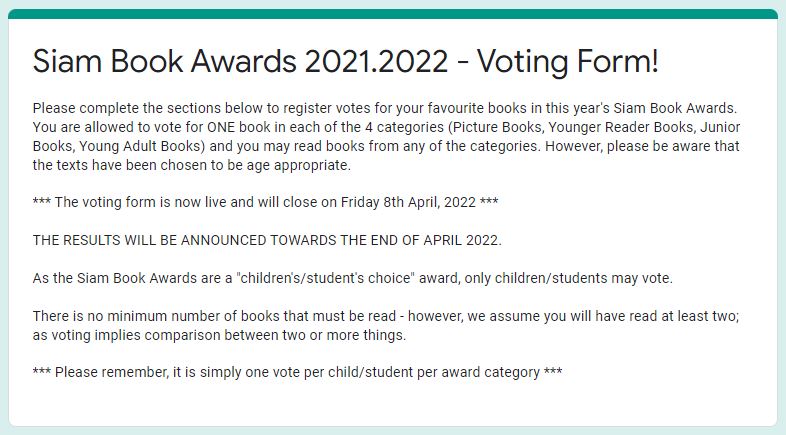Click the teal accent bar atop the form

point(393,14)
